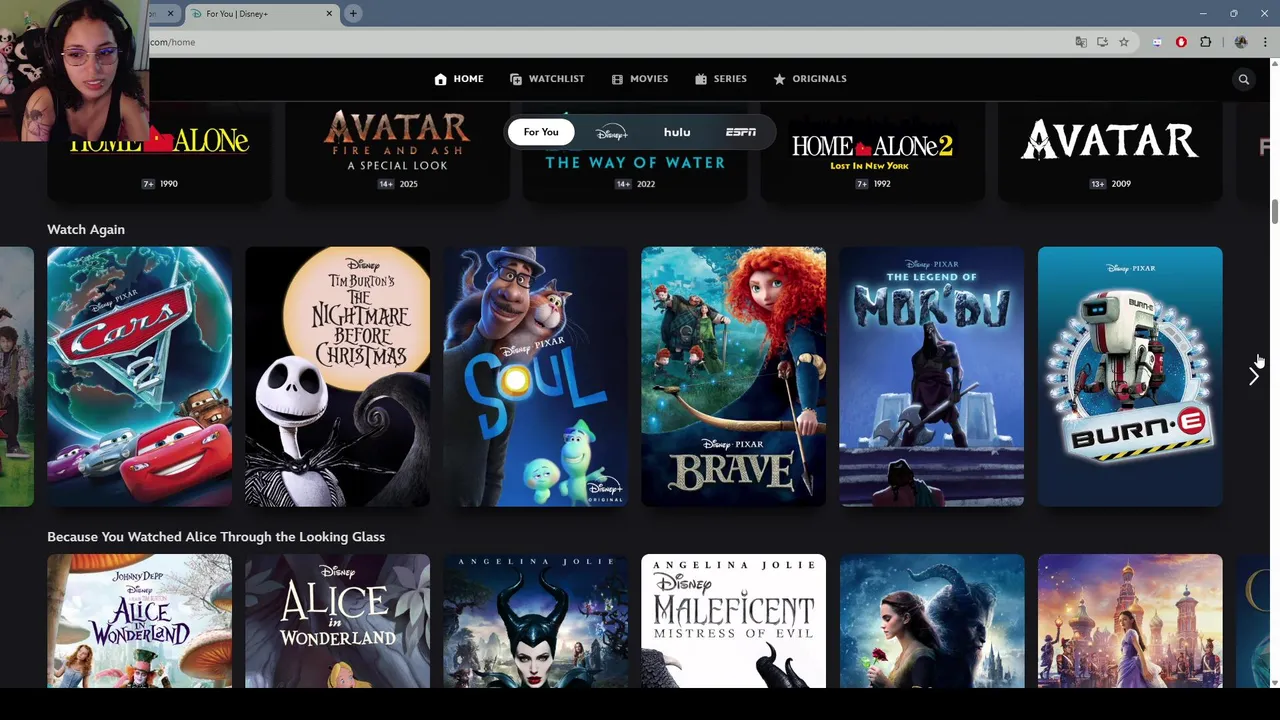
Task: Open the Soul poster
Action: click(536, 376)
